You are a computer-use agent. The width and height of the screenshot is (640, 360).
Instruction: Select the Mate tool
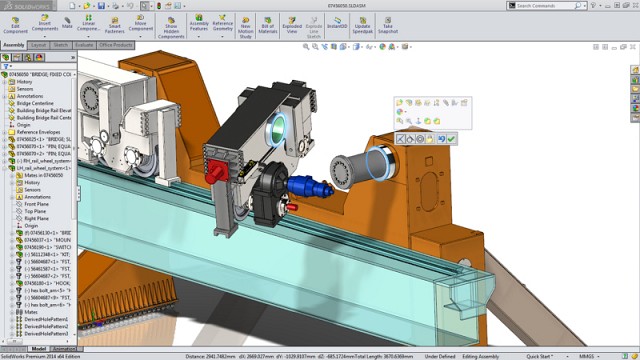tap(67, 22)
